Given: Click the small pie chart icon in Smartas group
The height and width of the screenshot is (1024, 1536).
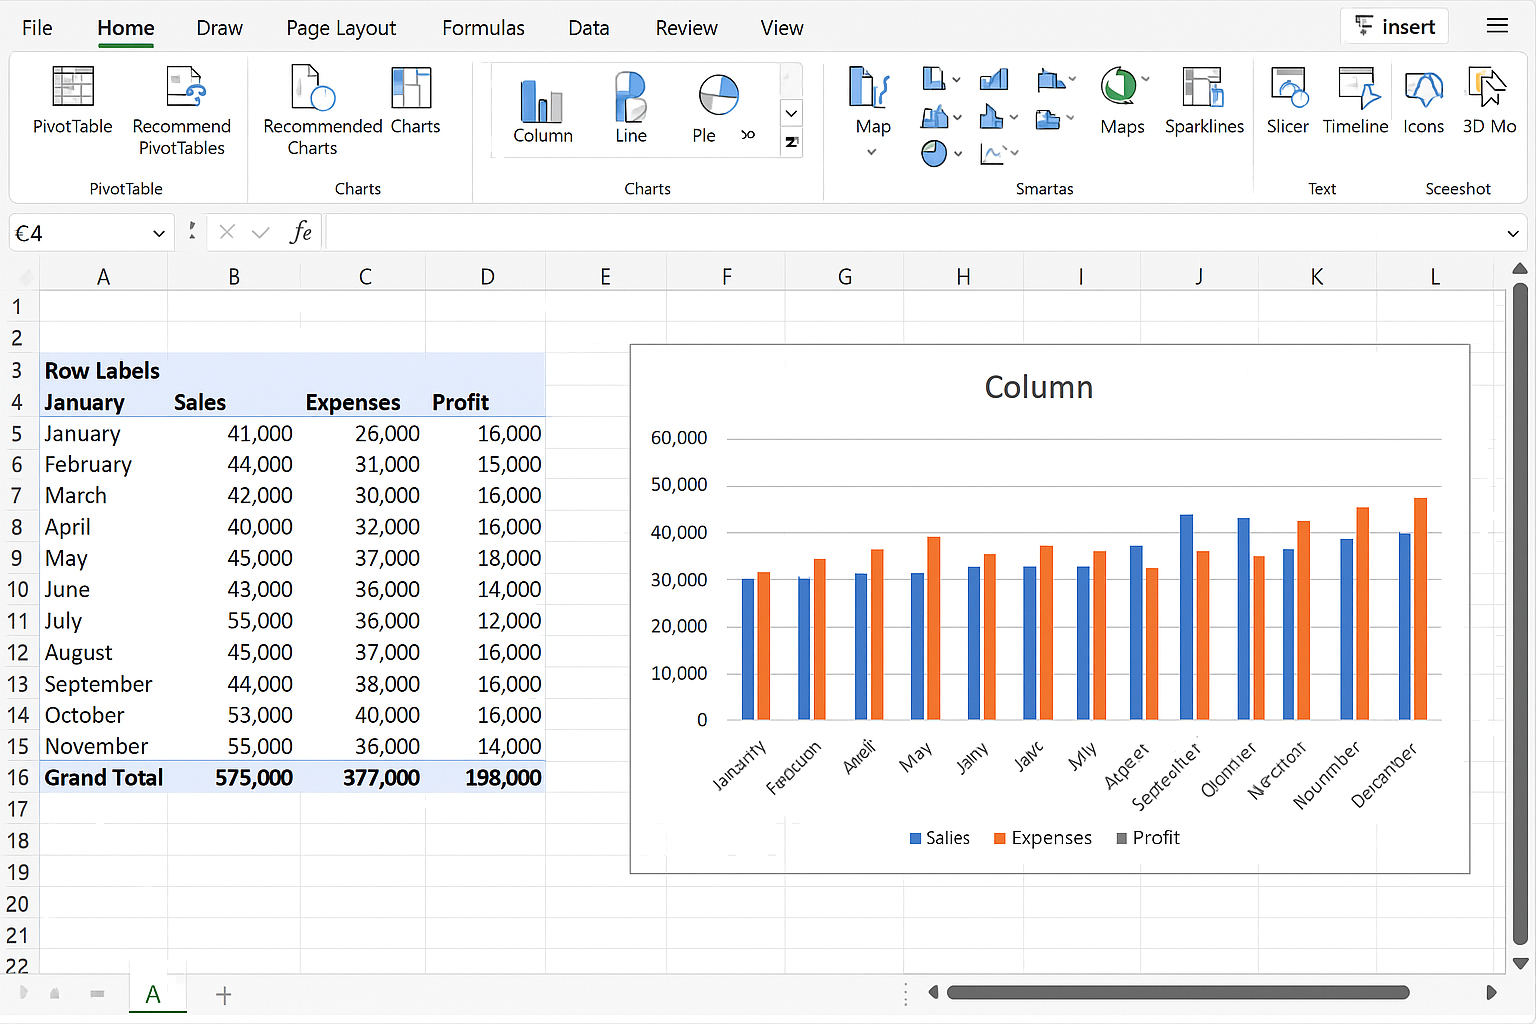Looking at the screenshot, I should point(933,153).
